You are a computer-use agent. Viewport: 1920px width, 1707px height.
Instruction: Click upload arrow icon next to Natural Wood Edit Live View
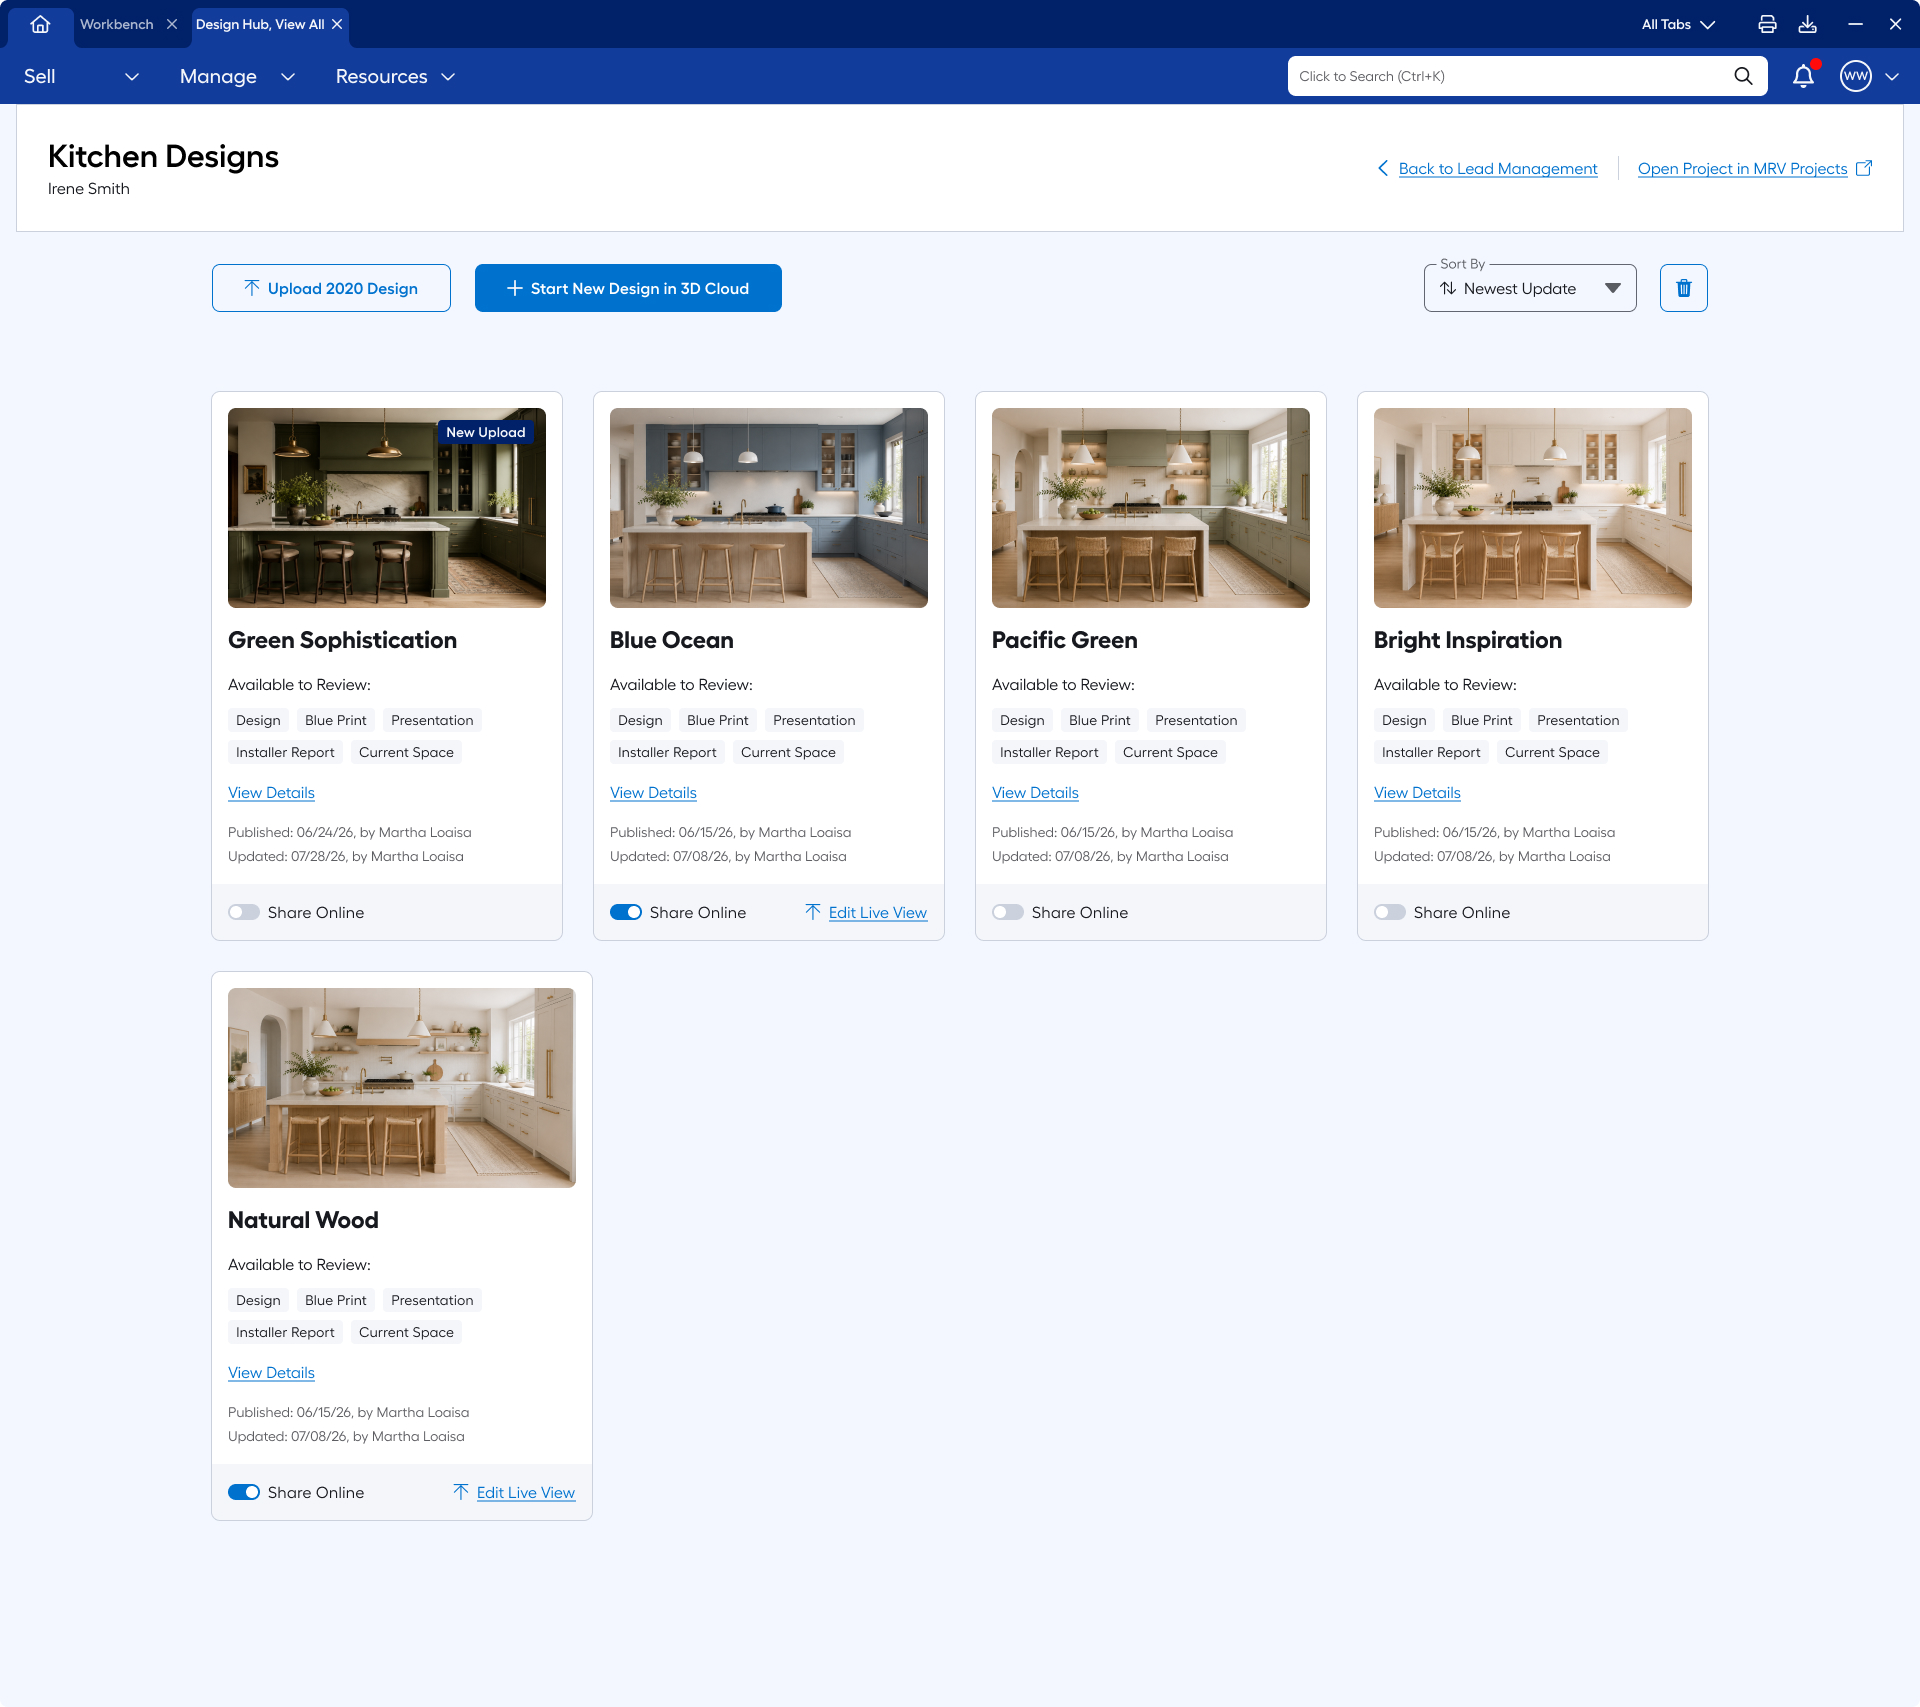pos(461,1492)
